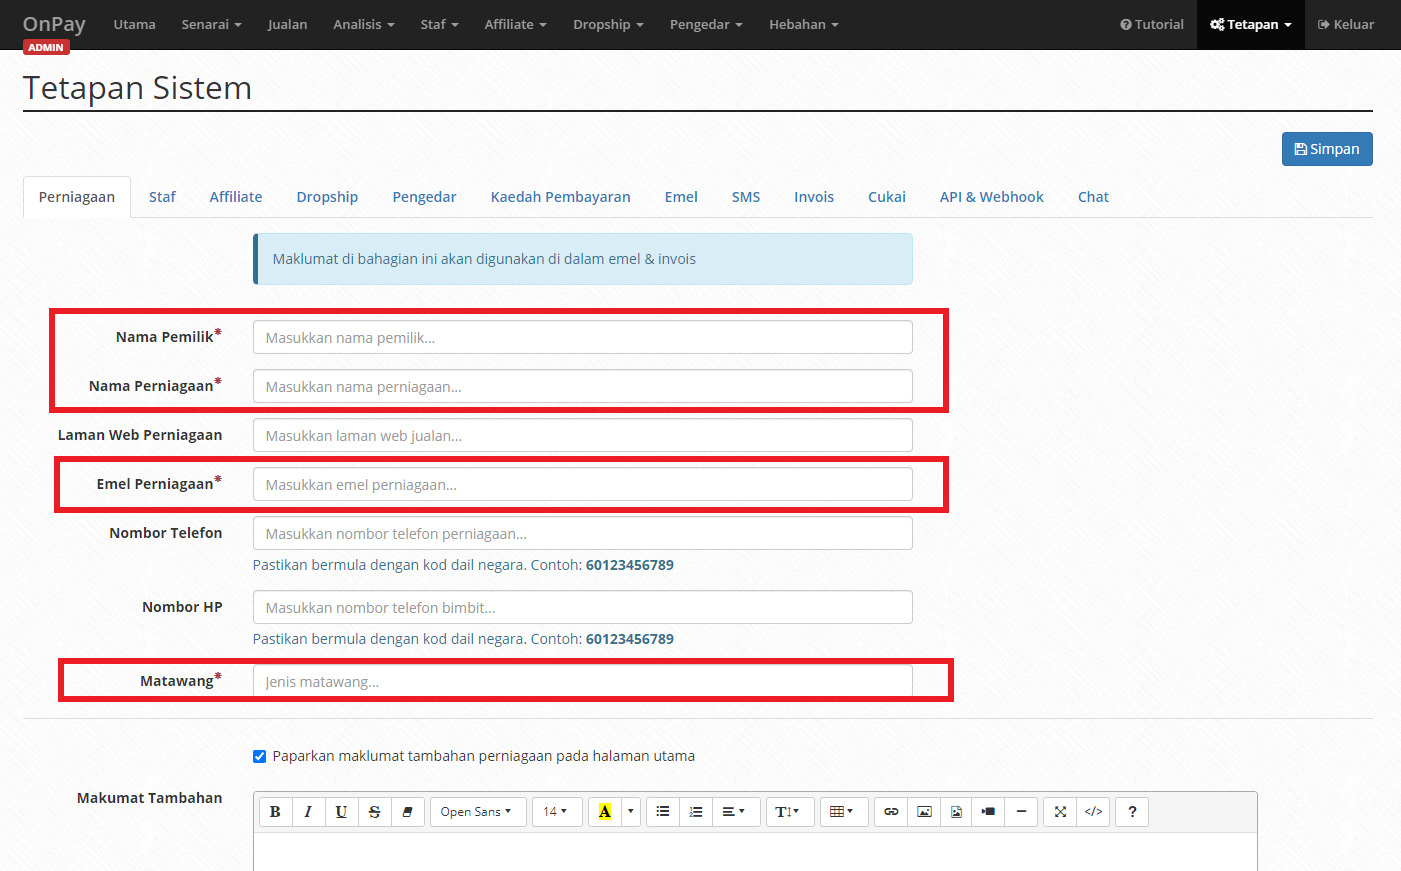Open the font size 14 dropdown

pos(556,811)
